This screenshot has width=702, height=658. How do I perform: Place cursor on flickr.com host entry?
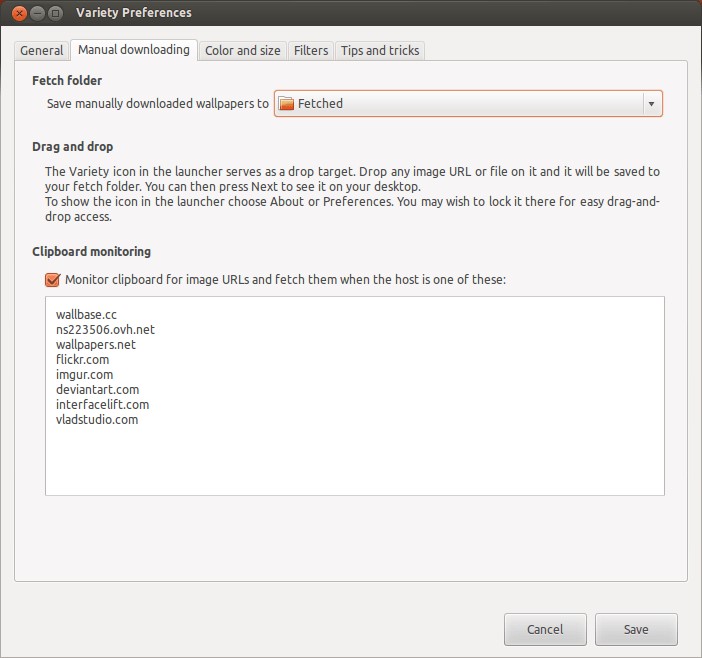[83, 360]
